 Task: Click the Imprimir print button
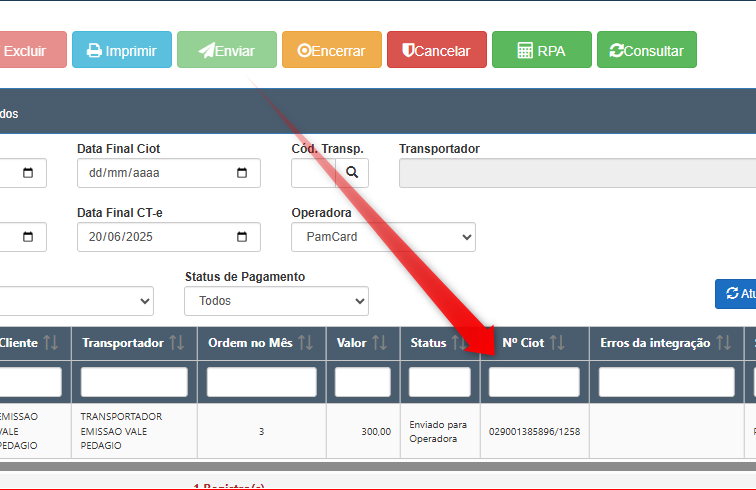pos(121,50)
